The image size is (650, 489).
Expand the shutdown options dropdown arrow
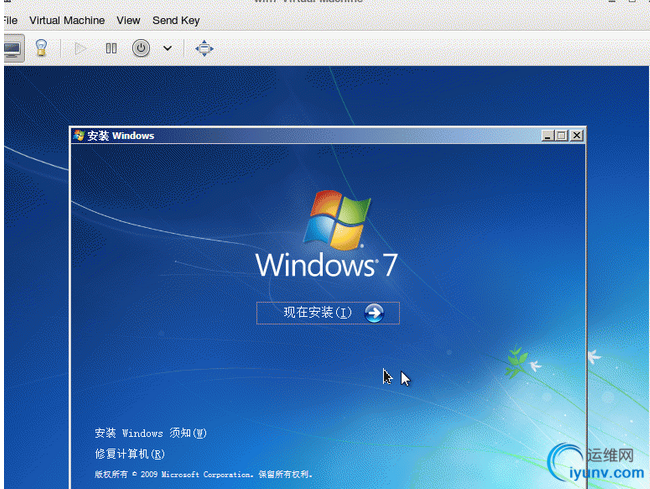click(167, 48)
